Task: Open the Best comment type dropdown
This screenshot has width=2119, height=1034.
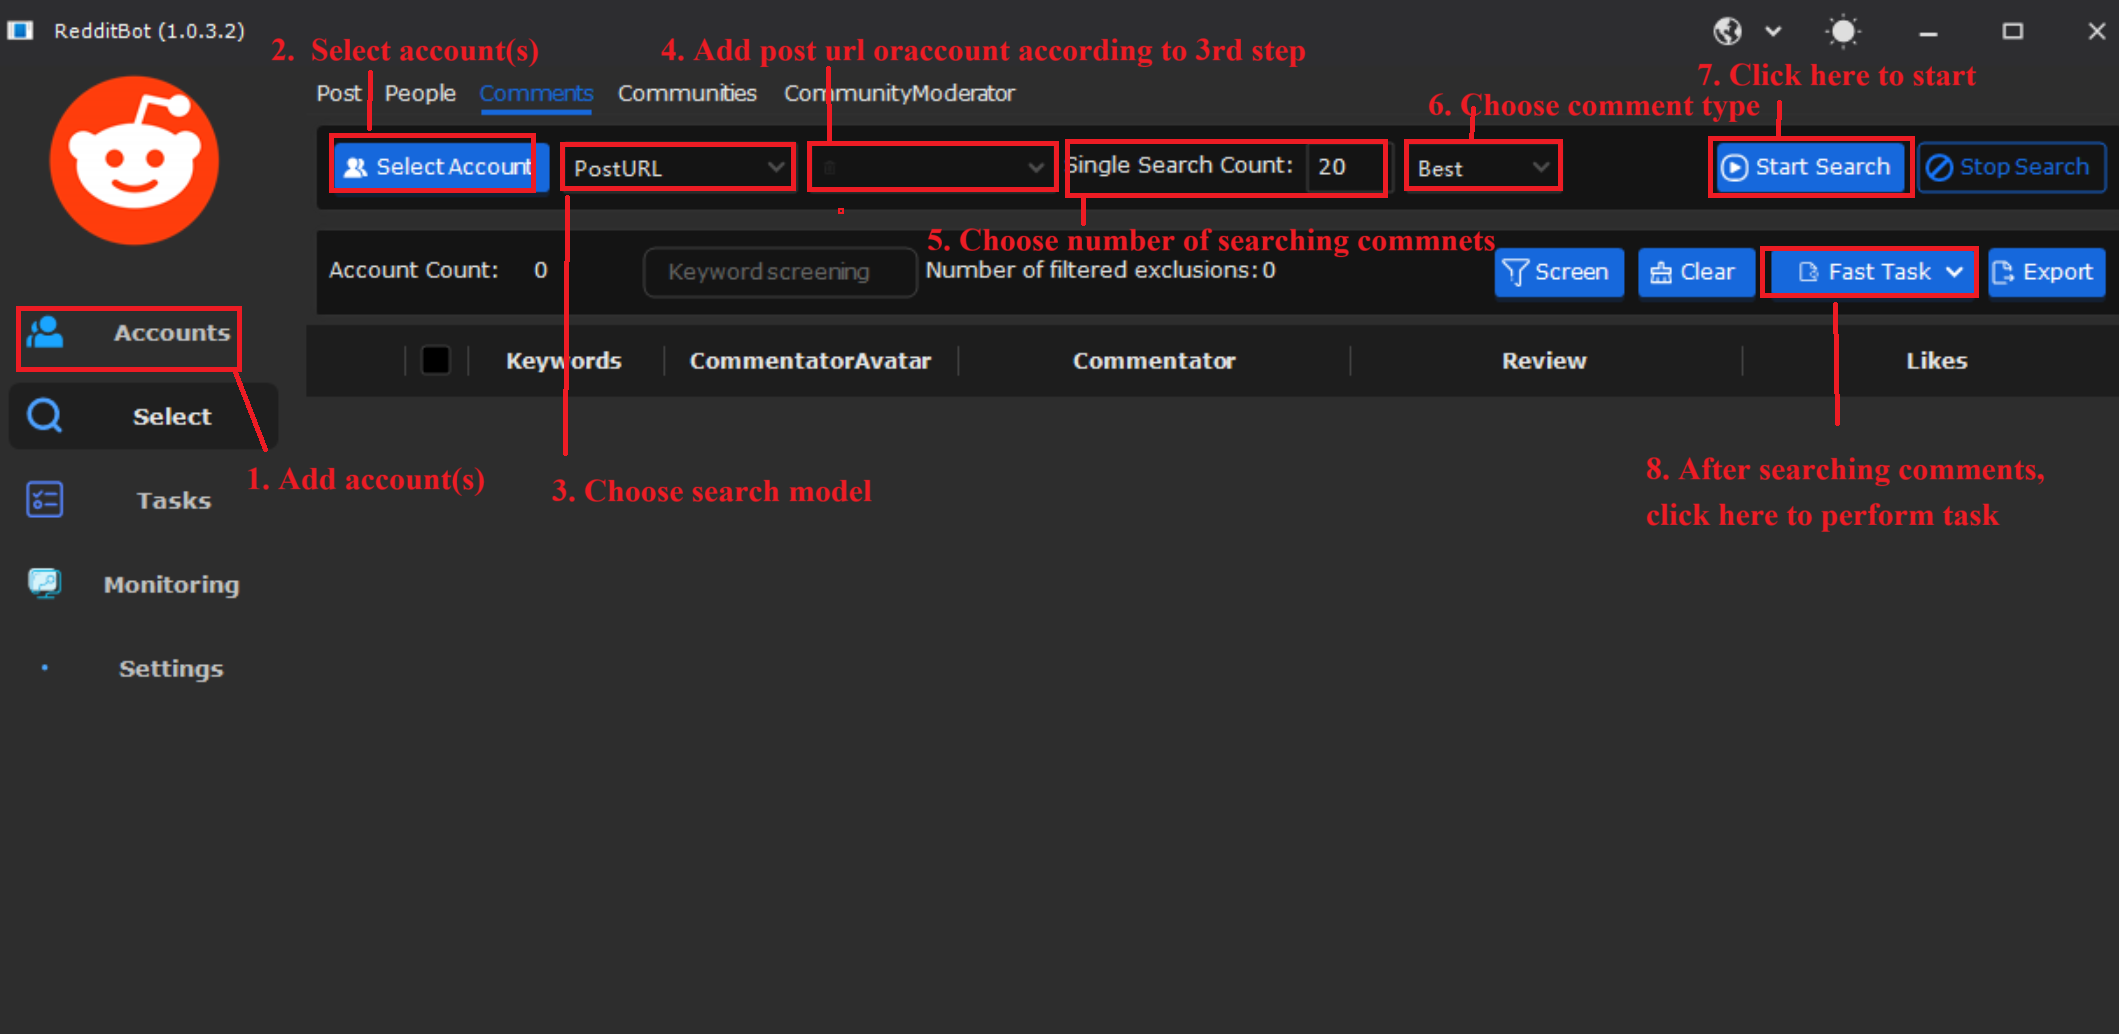Action: click(x=1482, y=167)
